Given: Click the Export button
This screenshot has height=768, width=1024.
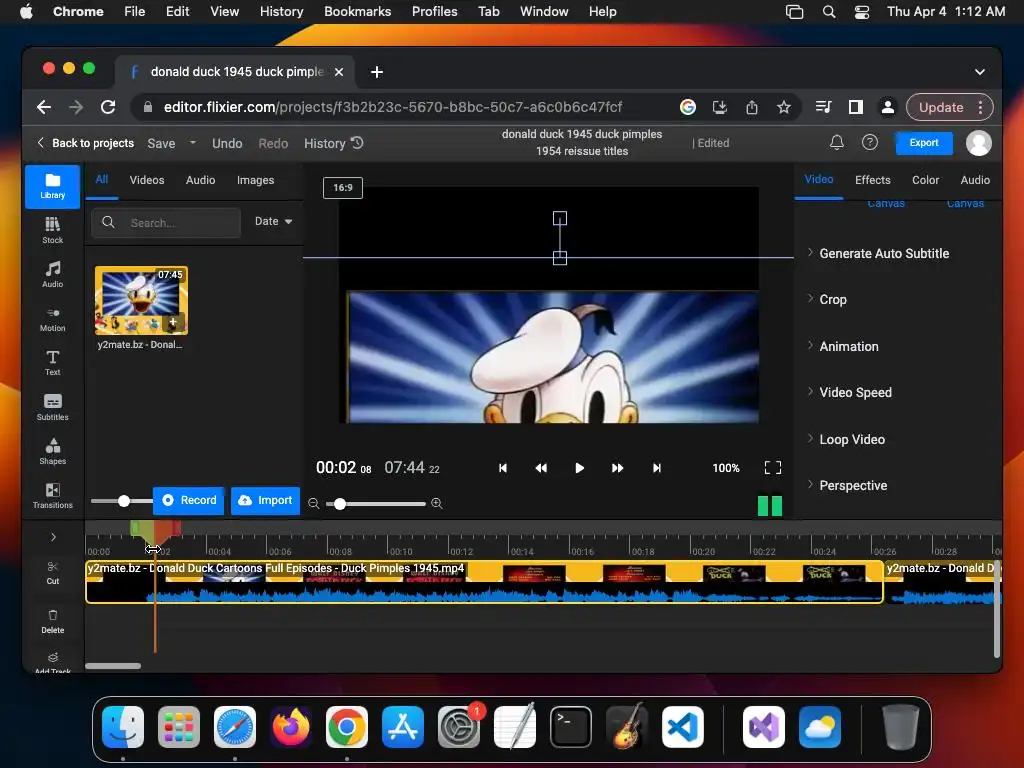Looking at the screenshot, I should tap(923, 142).
